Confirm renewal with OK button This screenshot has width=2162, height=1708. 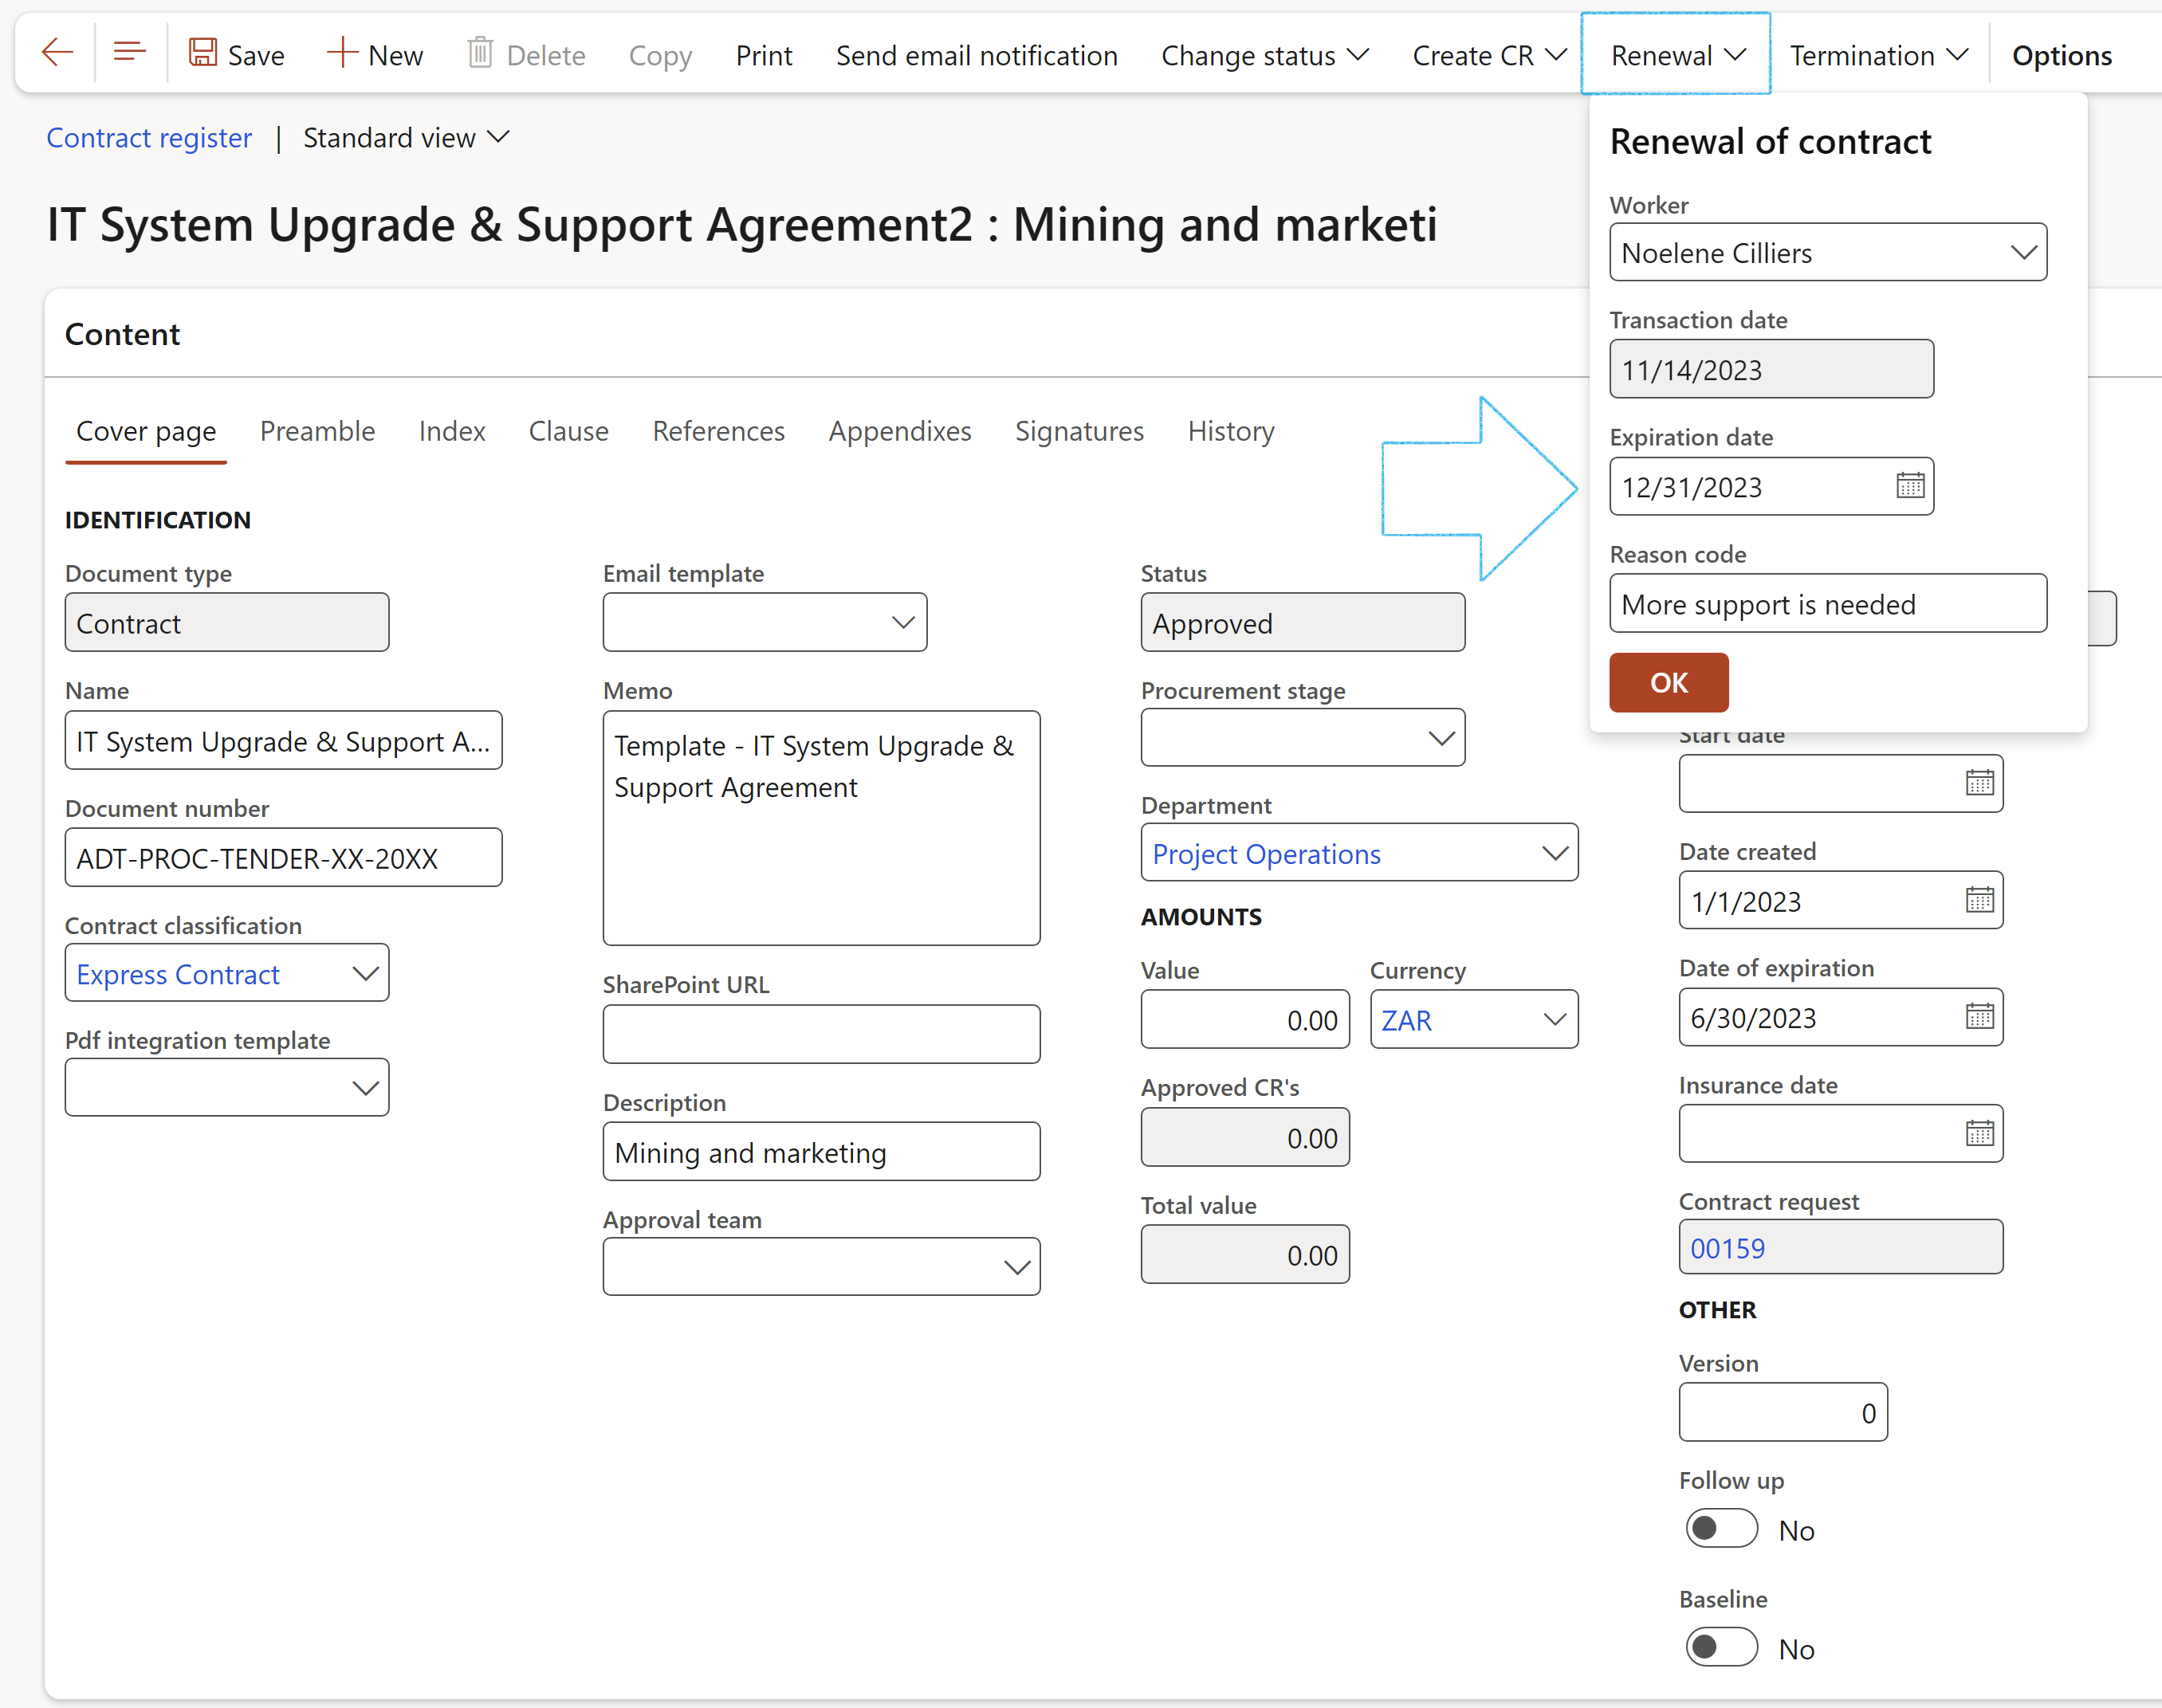coord(1668,682)
